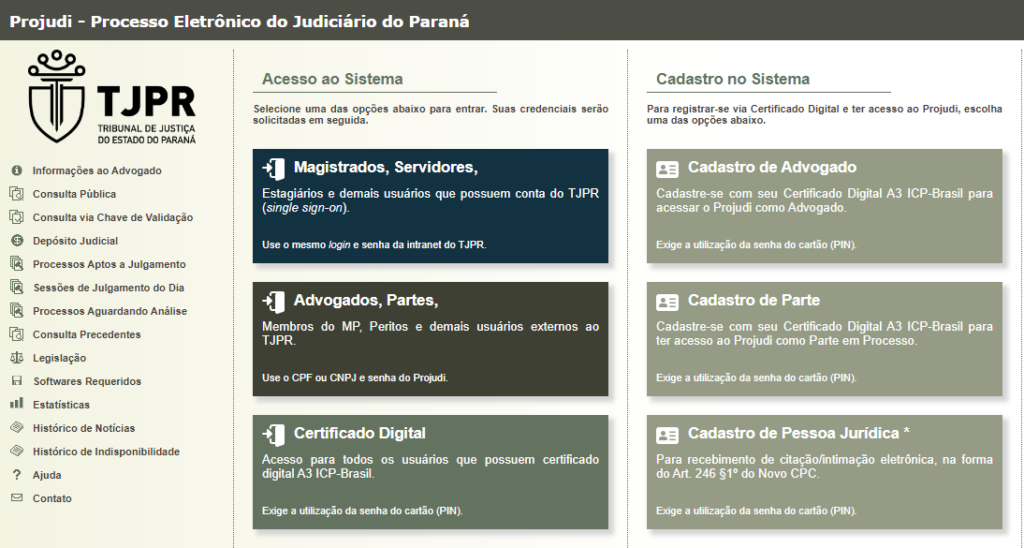Open Softwares Requeridos
This screenshot has width=1024, height=548.
click(x=87, y=381)
